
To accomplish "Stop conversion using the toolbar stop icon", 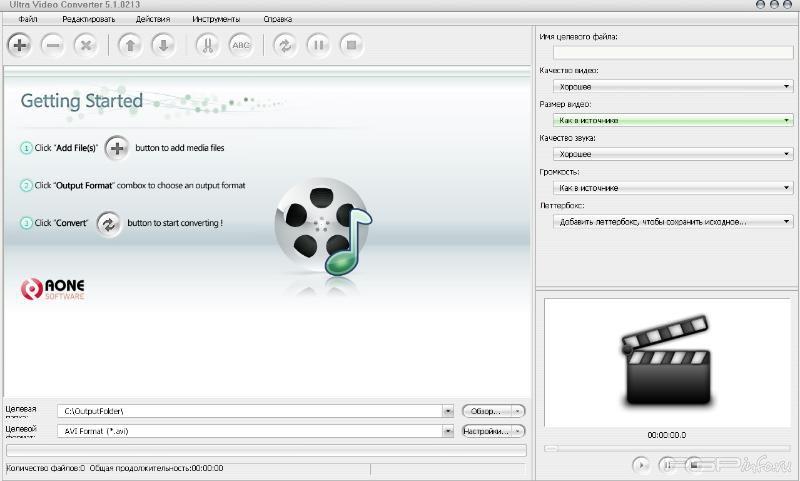I will click(x=350, y=44).
